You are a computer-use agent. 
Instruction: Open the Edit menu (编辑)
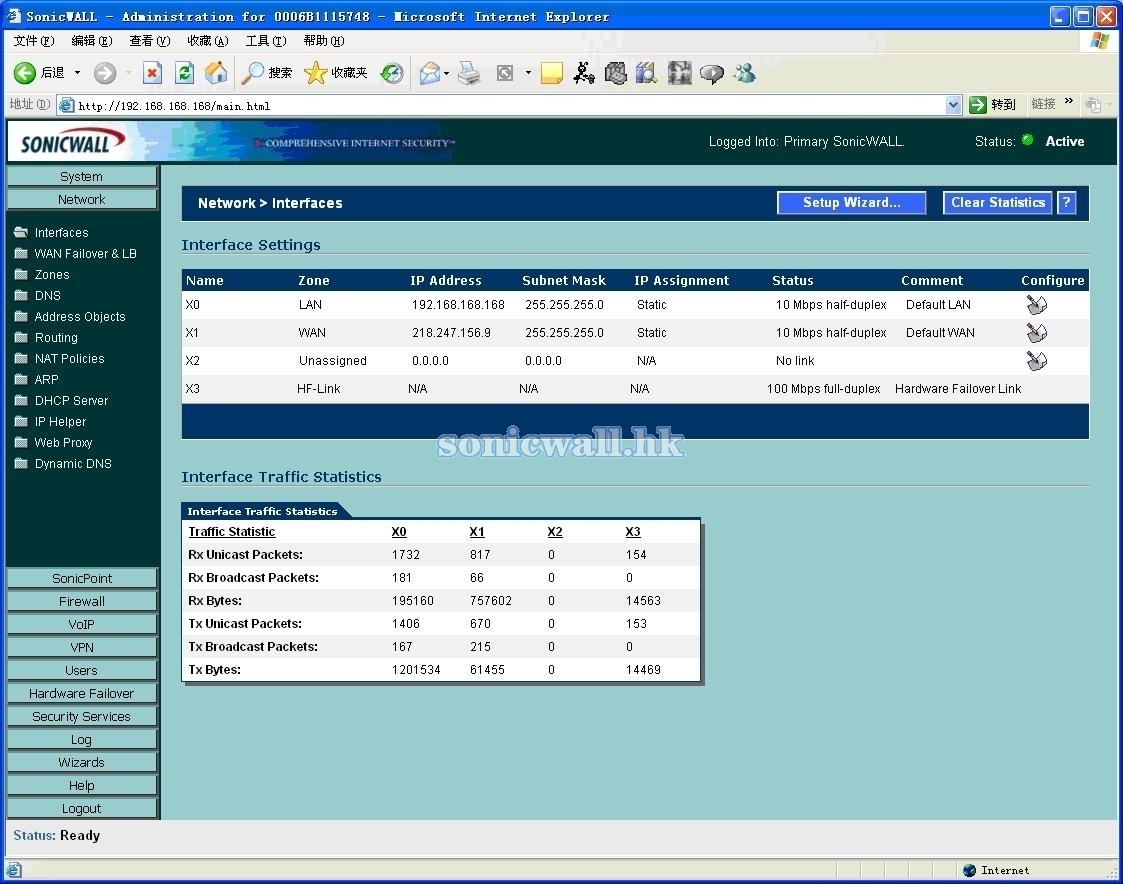click(x=92, y=41)
